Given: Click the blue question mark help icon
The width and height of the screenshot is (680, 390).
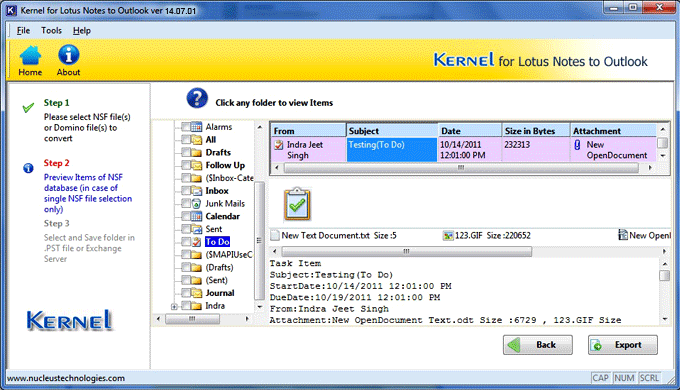Looking at the screenshot, I should (x=197, y=98).
